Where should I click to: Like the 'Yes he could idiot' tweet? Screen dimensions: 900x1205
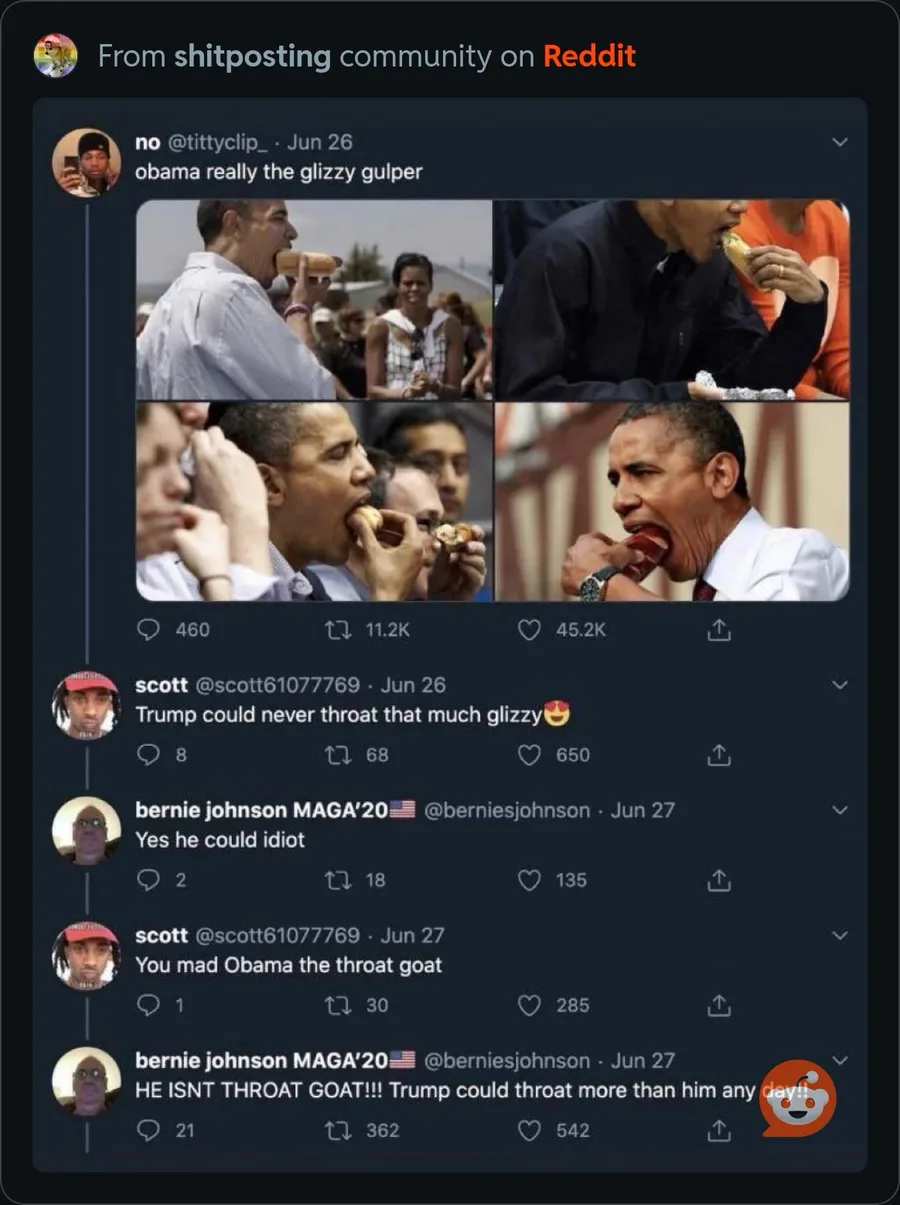click(530, 880)
